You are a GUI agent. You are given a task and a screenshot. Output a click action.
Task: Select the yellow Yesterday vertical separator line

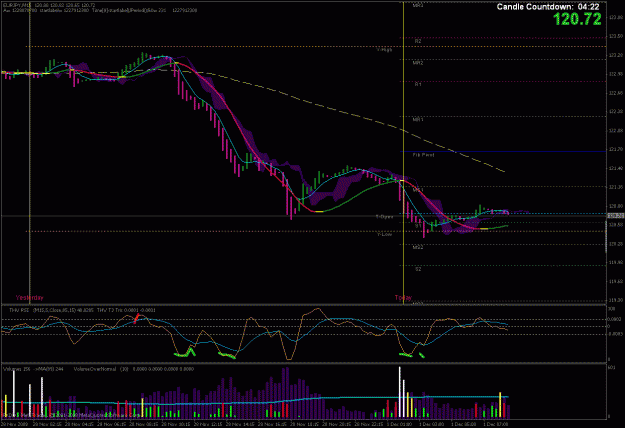pos(30,151)
